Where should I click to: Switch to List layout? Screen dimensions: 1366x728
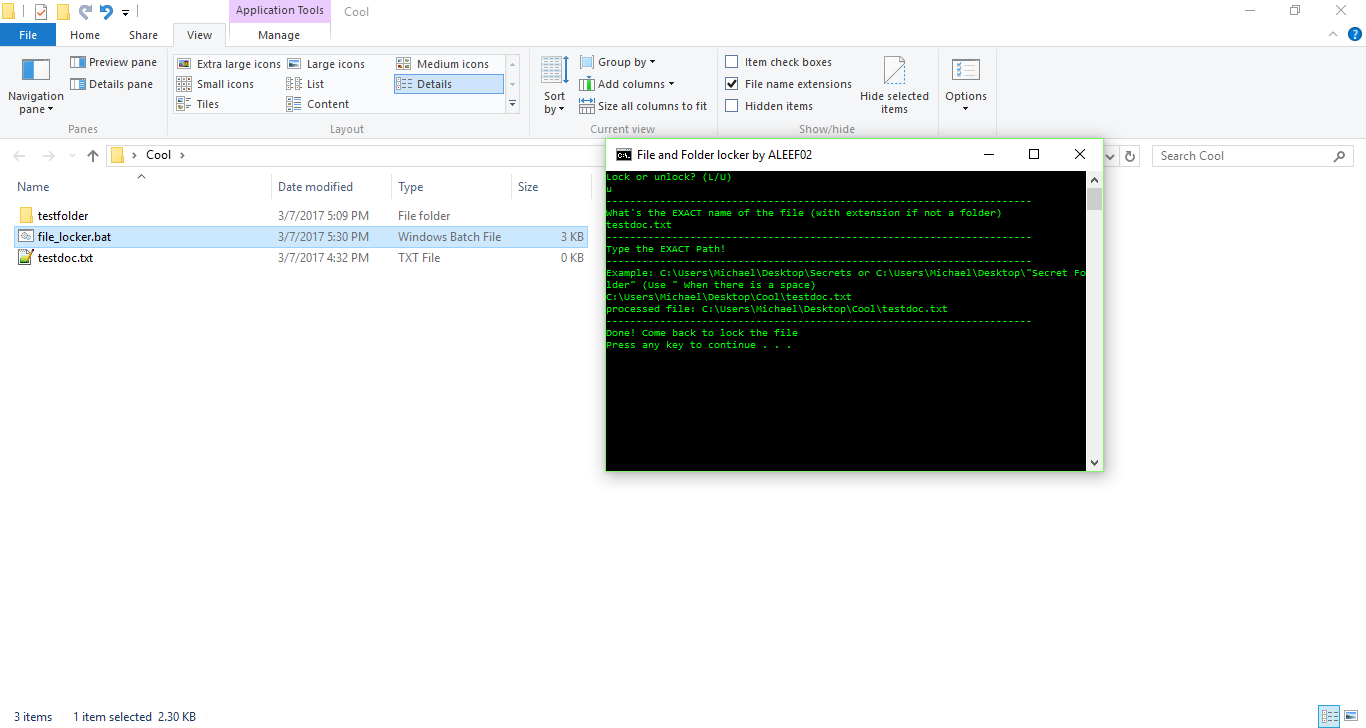pos(306,84)
